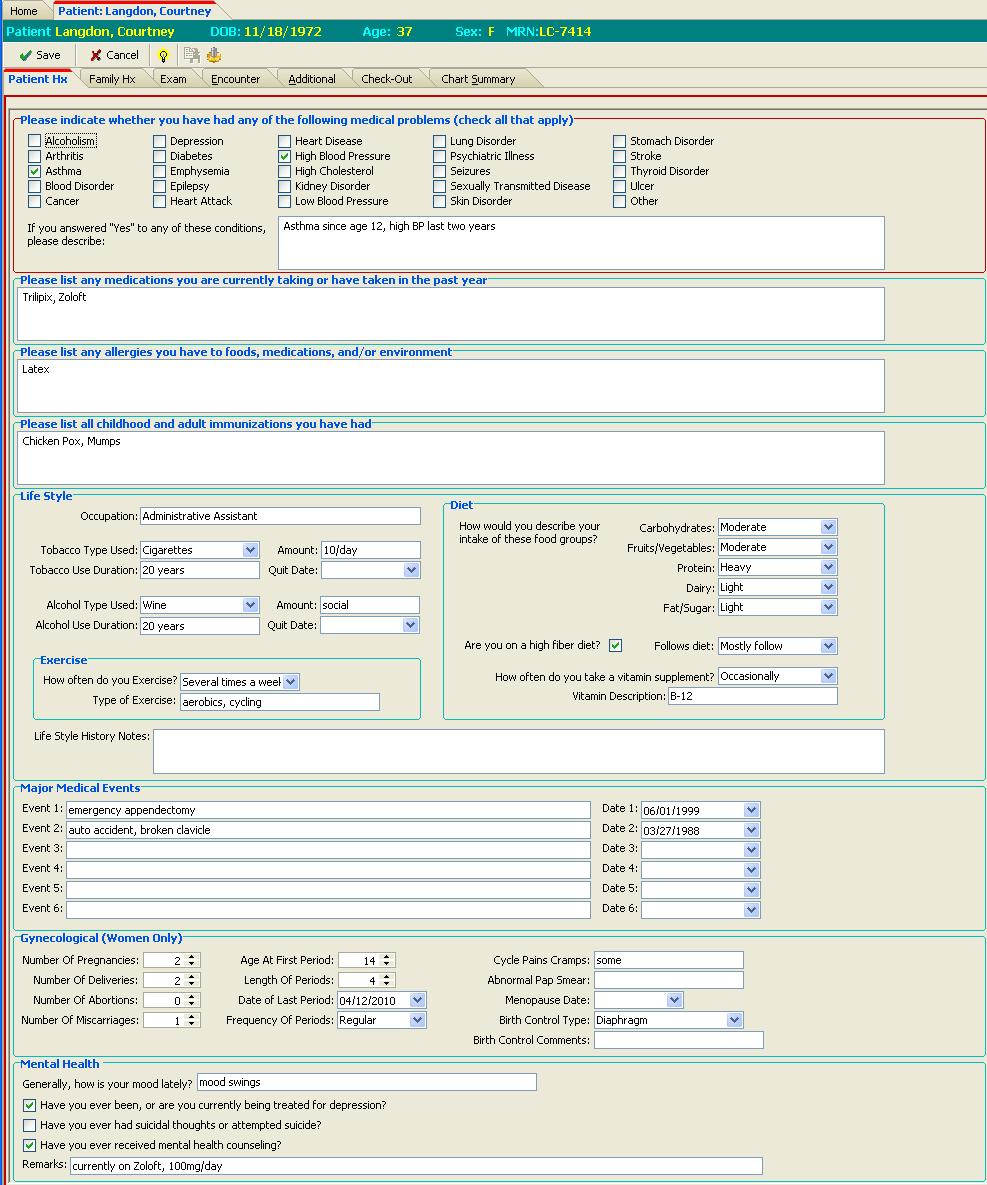This screenshot has height=1185, width=987.
Task: Increase Number Of Pregnancies with the up arrow
Action: click(x=189, y=955)
